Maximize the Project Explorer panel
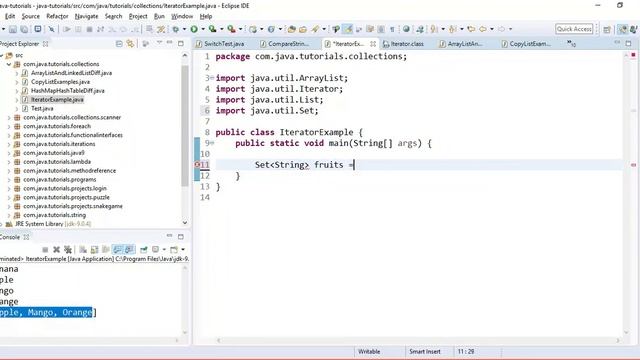The image size is (640, 360). coord(181,43)
